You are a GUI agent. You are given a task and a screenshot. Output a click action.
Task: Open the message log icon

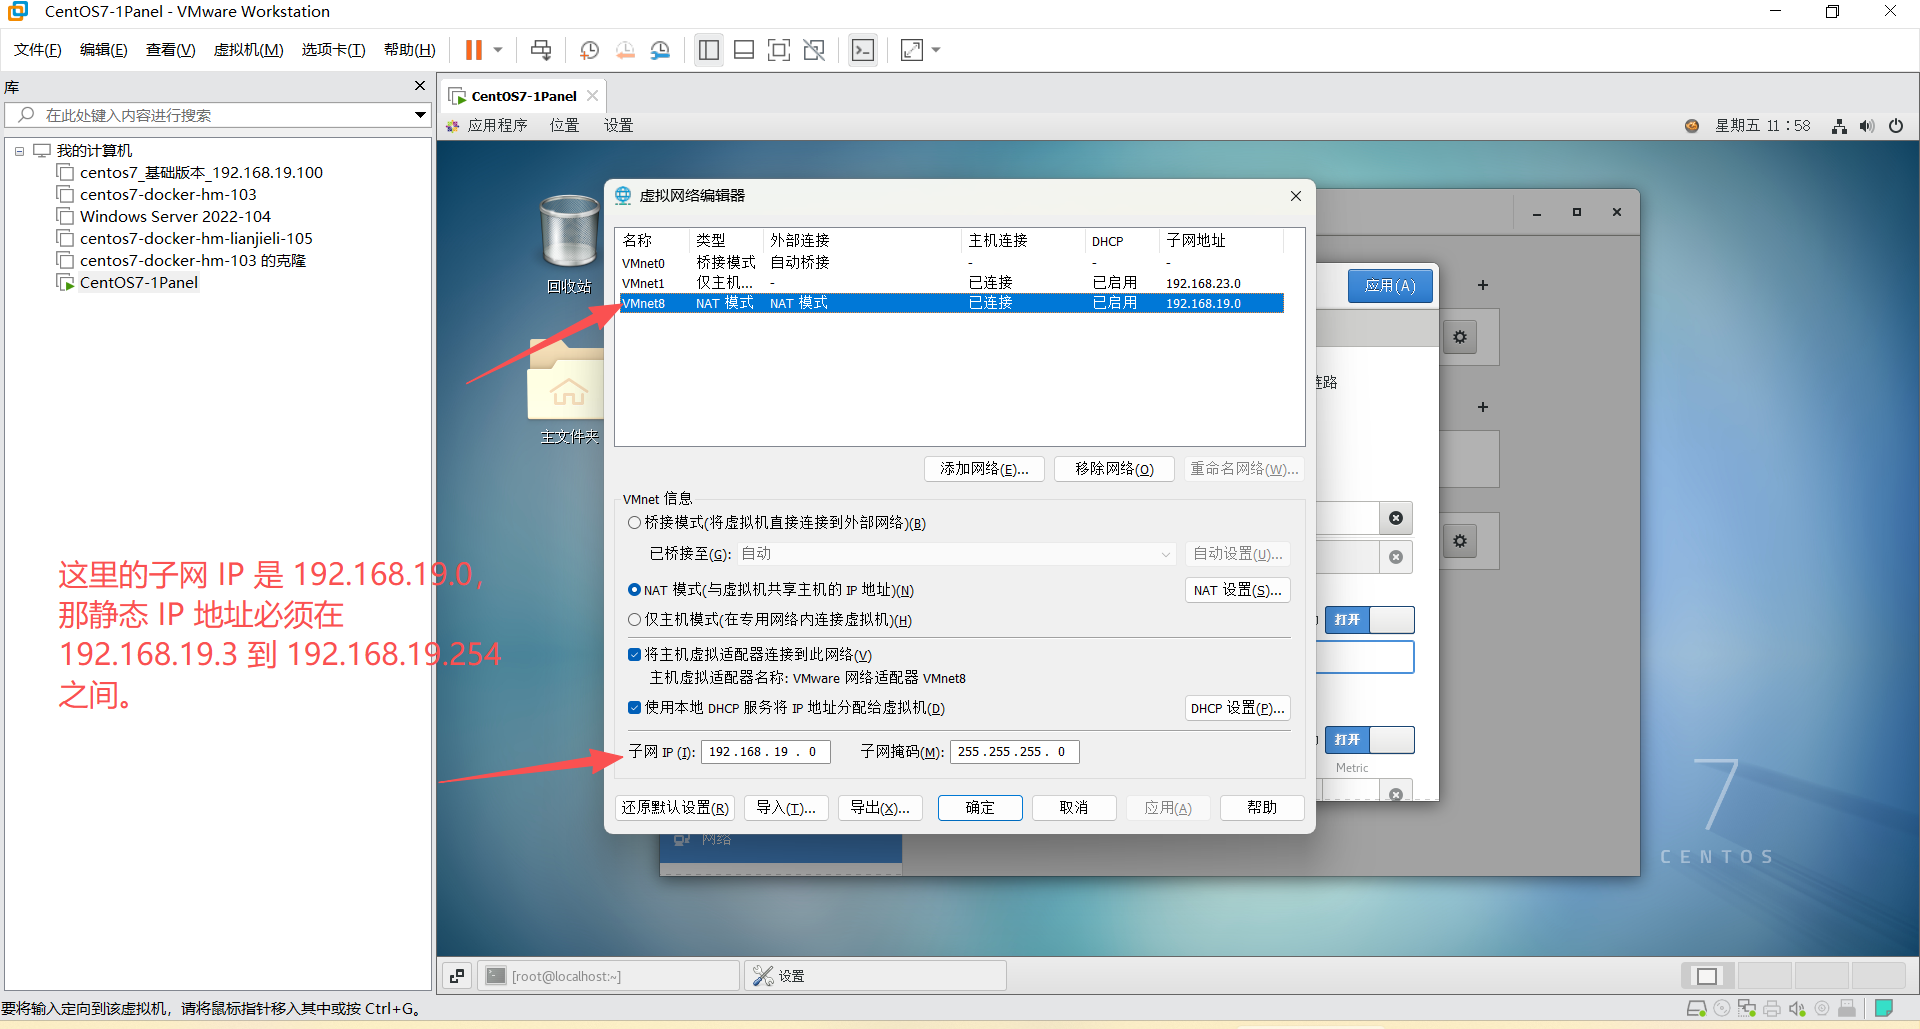pos(1884,1008)
